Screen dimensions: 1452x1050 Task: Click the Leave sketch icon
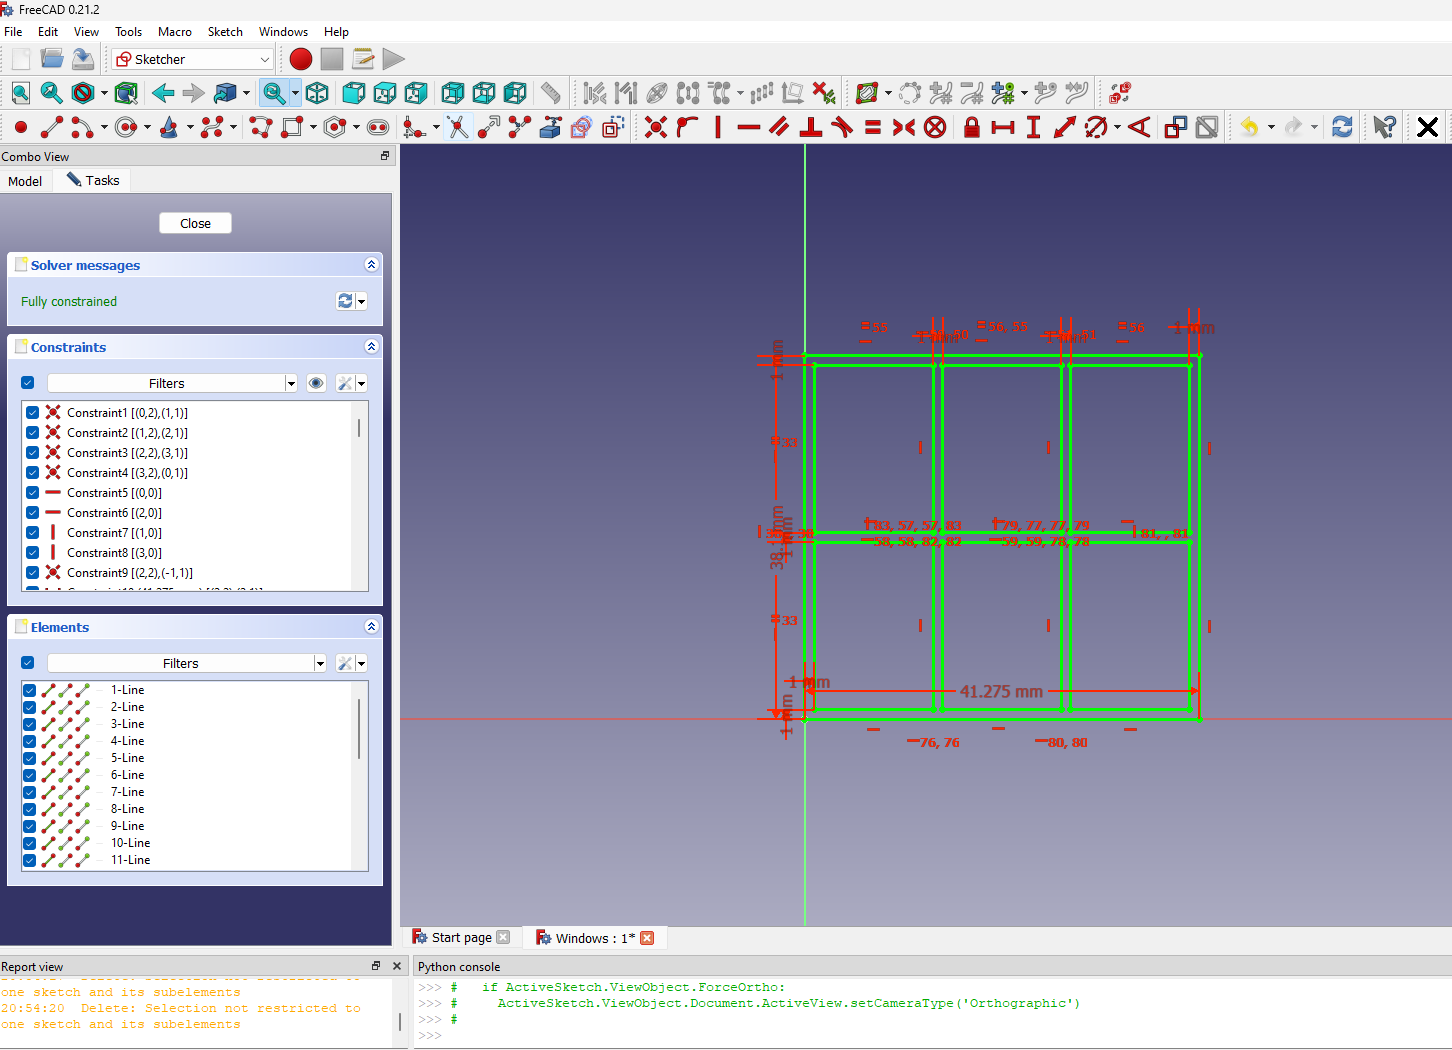coord(1428,127)
